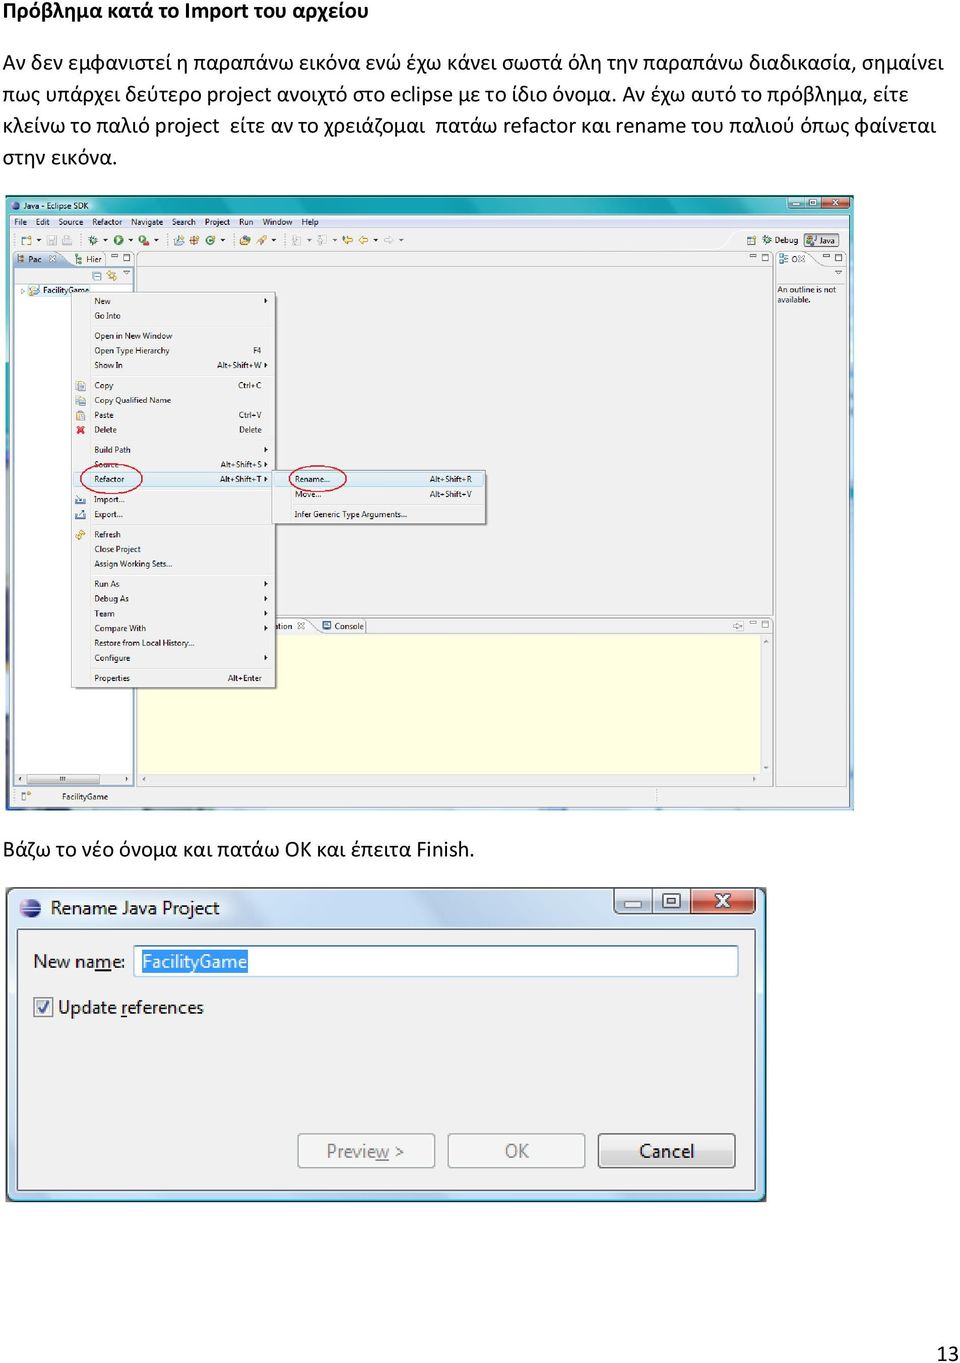Switch to the Hierarchy tab
The width and height of the screenshot is (960, 1363).
click(x=89, y=259)
